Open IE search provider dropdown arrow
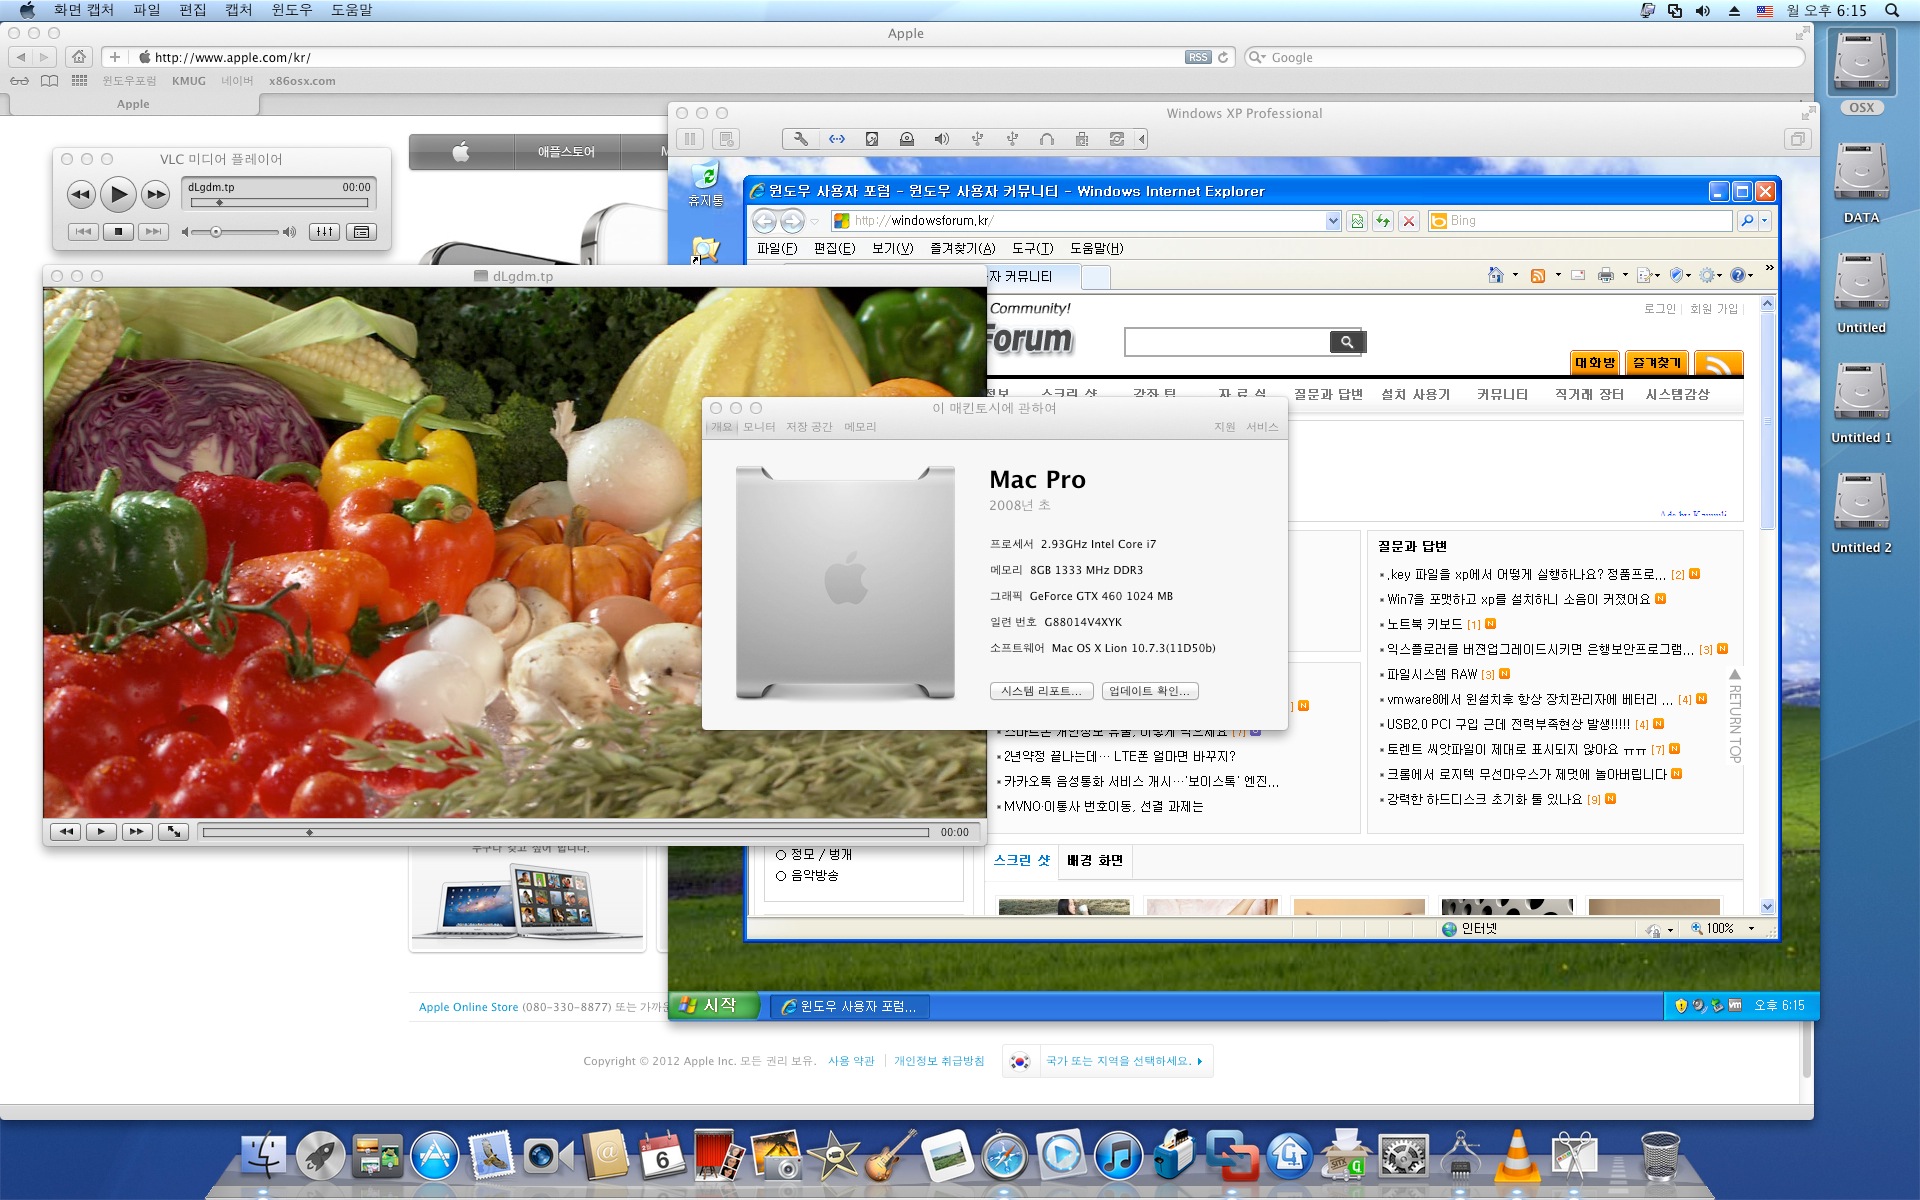This screenshot has height=1200, width=1920. (x=1765, y=221)
